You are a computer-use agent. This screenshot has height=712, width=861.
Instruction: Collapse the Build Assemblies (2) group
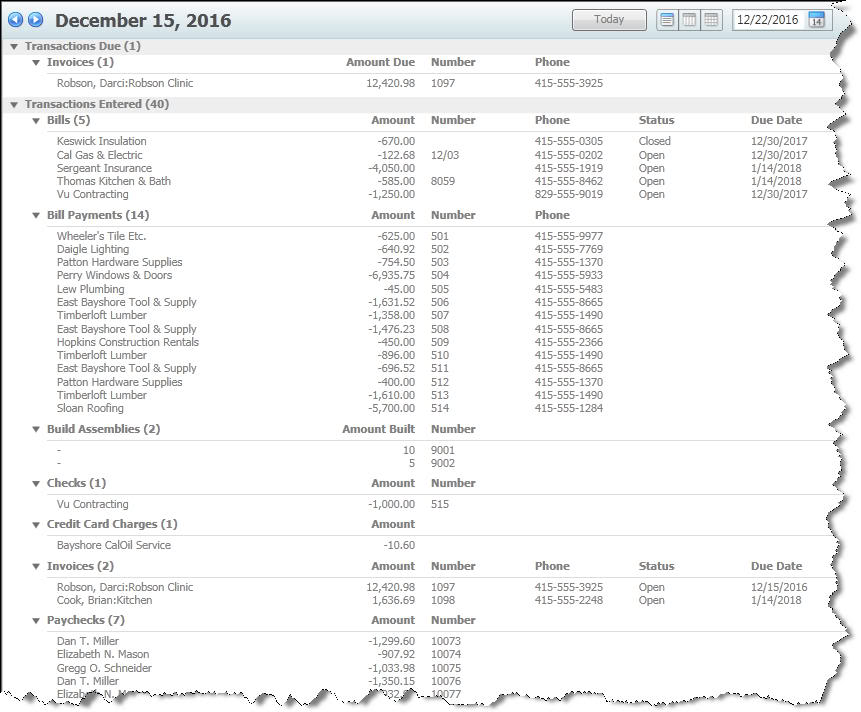point(36,429)
